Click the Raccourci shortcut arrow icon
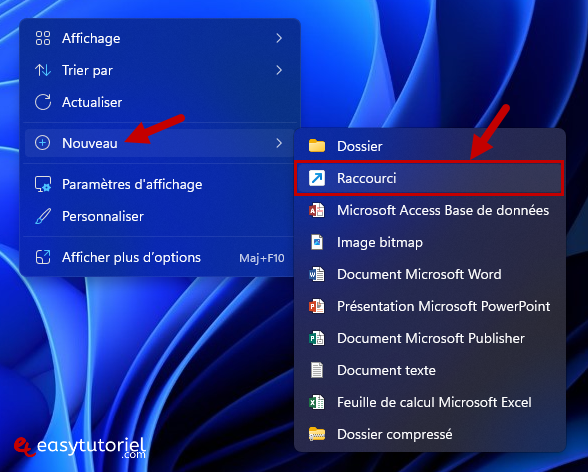This screenshot has width=588, height=472. (317, 178)
